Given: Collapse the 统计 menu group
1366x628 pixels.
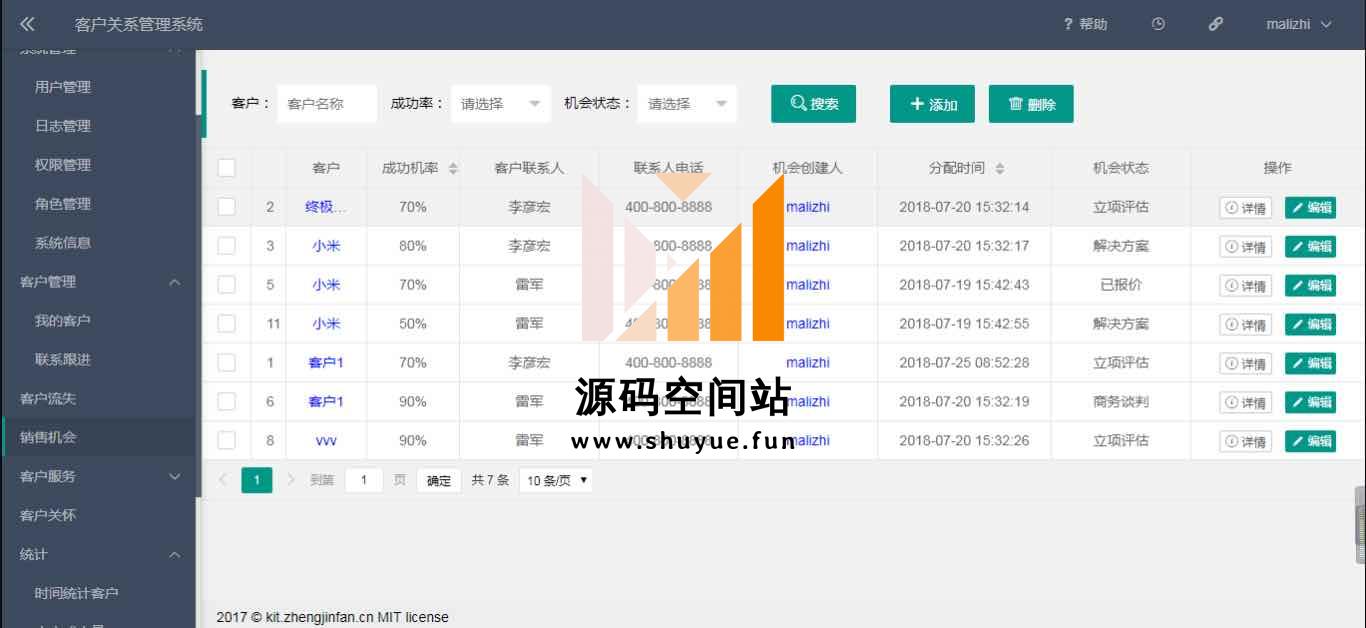Looking at the screenshot, I should pyautogui.click(x=98, y=554).
